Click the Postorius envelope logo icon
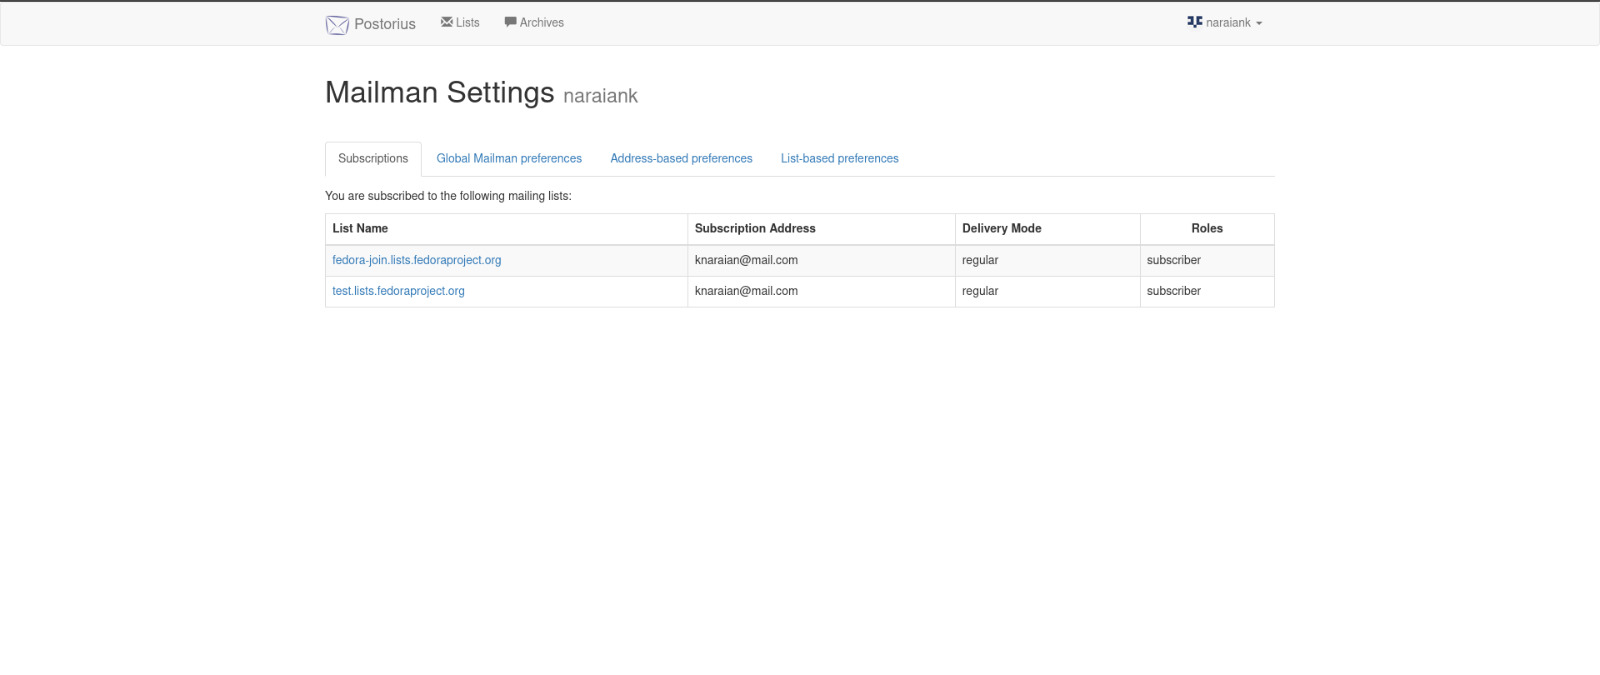Image resolution: width=1600 pixels, height=675 pixels. [337, 25]
